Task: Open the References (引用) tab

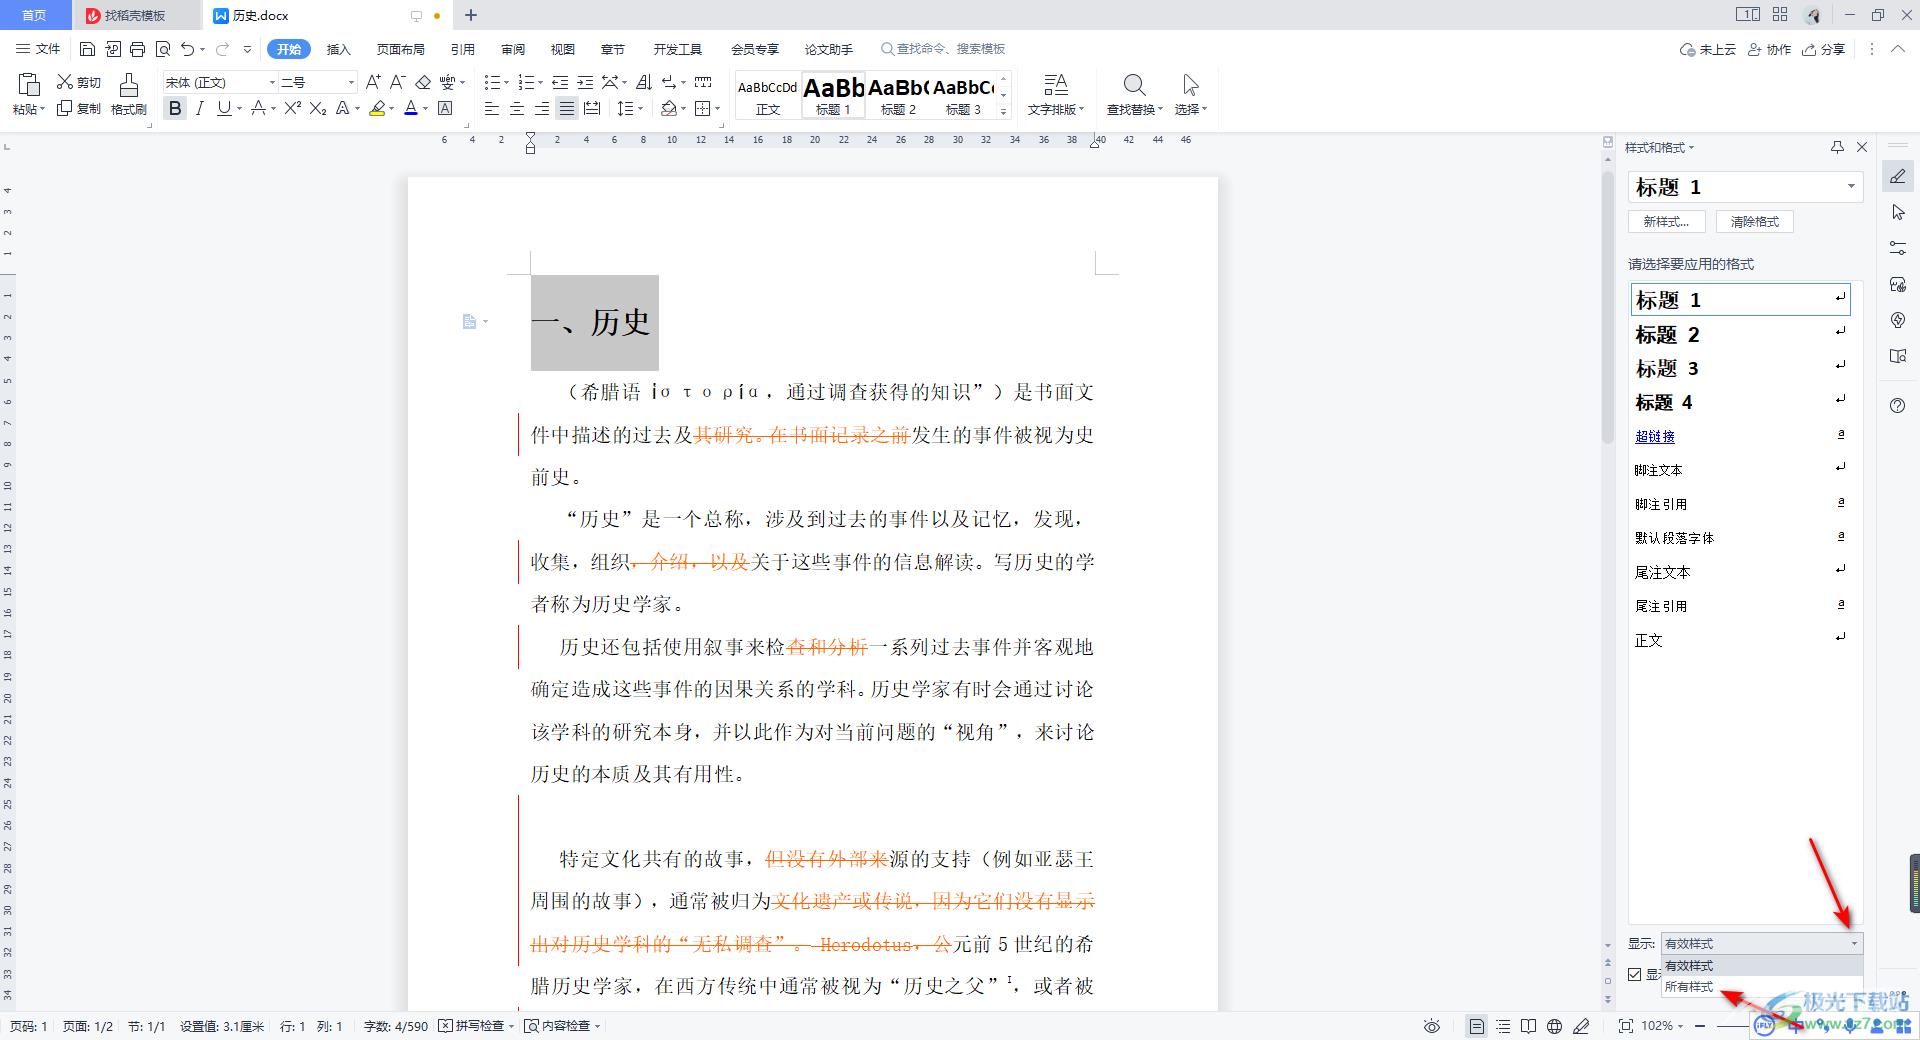Action: coord(463,49)
